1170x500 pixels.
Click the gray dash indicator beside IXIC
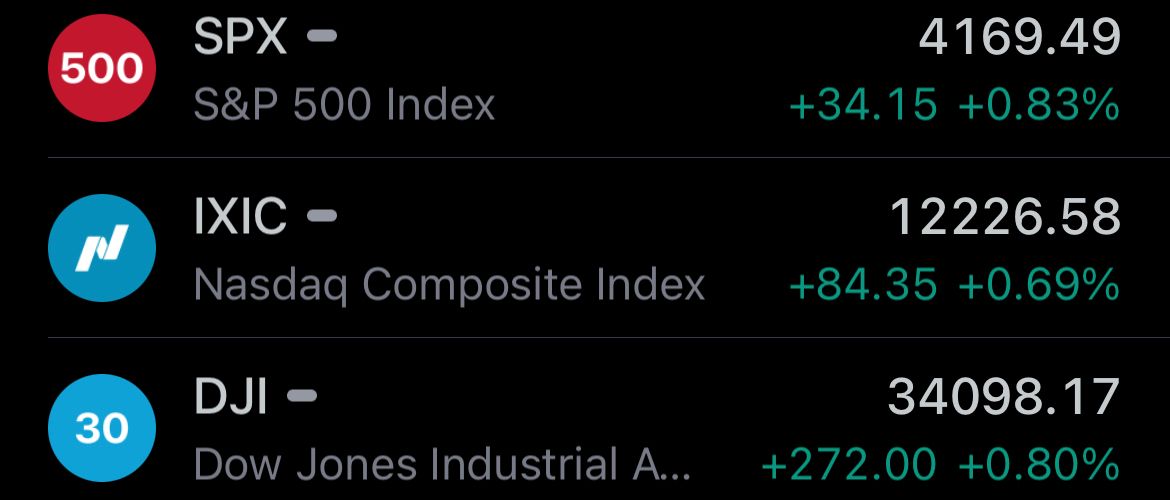click(322, 216)
